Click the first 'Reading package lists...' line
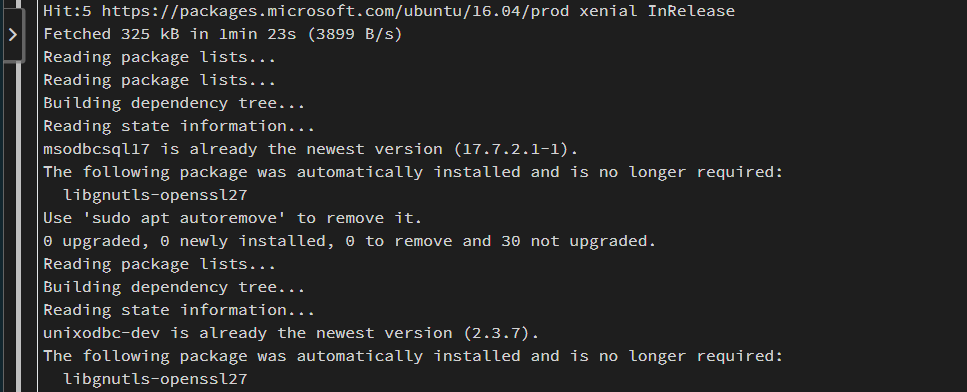Viewport: 967px width, 392px height. tap(160, 57)
